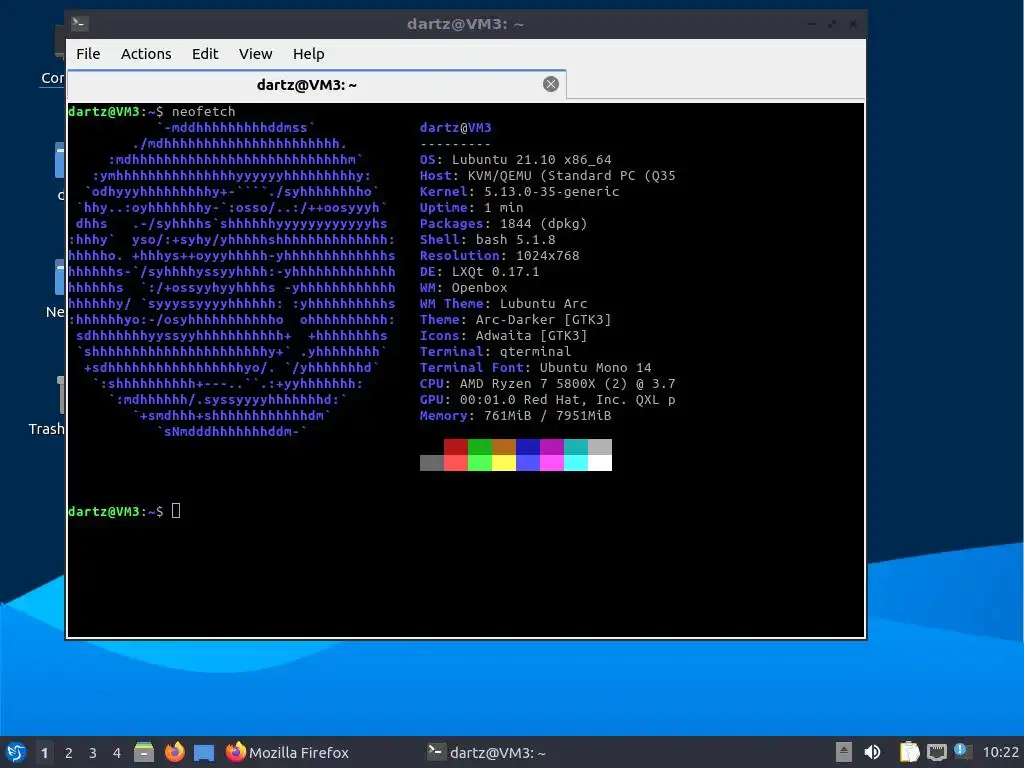Switch to workspace 3
Screen dimensions: 1024x768
[x=93, y=753]
